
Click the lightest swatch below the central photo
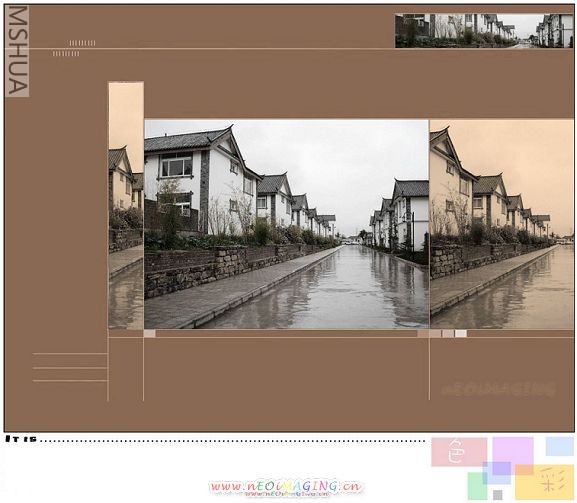461,334
